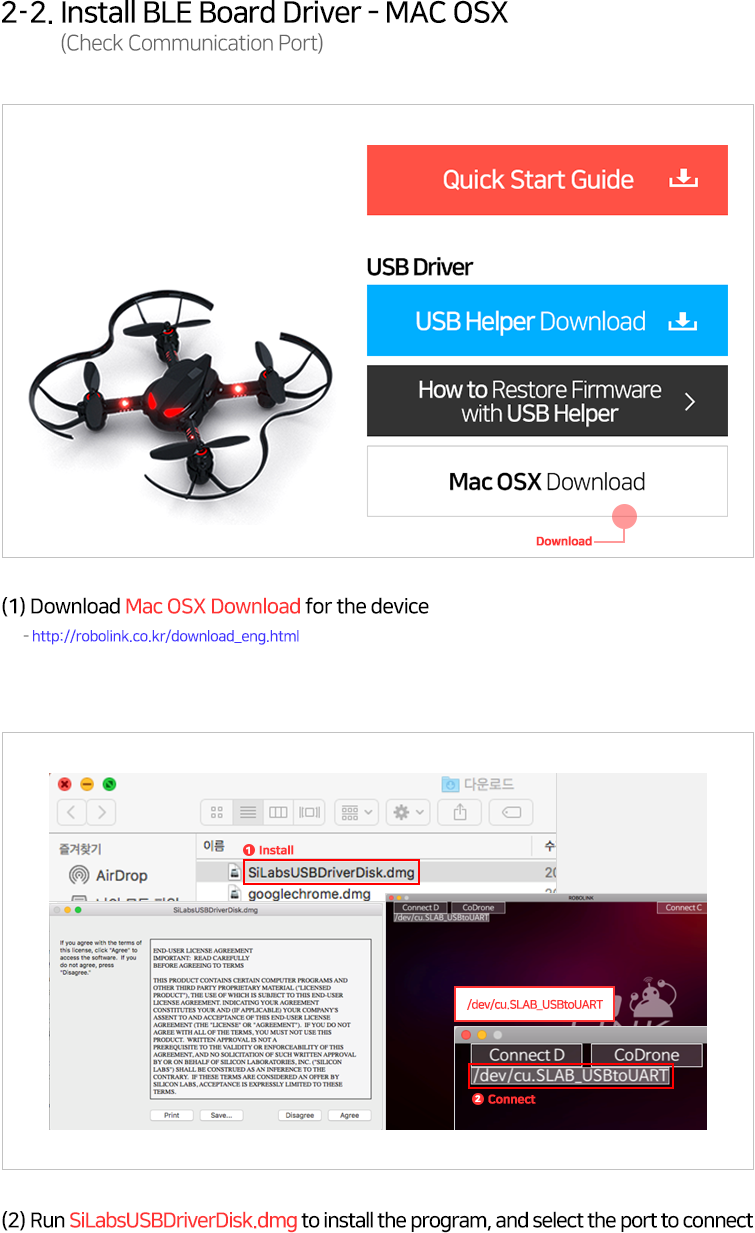Select the /dev/cu.SLAB_USBtoUART port below Connect D
The width and height of the screenshot is (755, 1233).
click(570, 1076)
